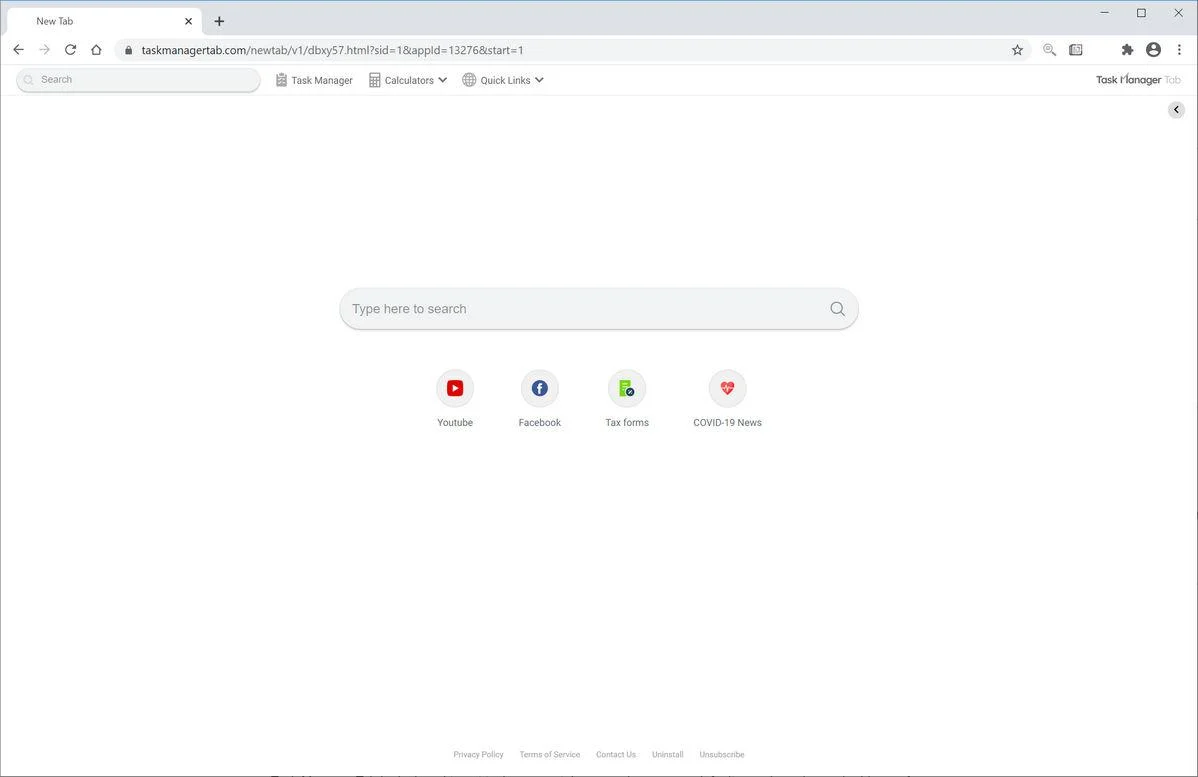This screenshot has width=1198, height=777.
Task: Expand the Quick Links dropdown
Action: coord(503,80)
